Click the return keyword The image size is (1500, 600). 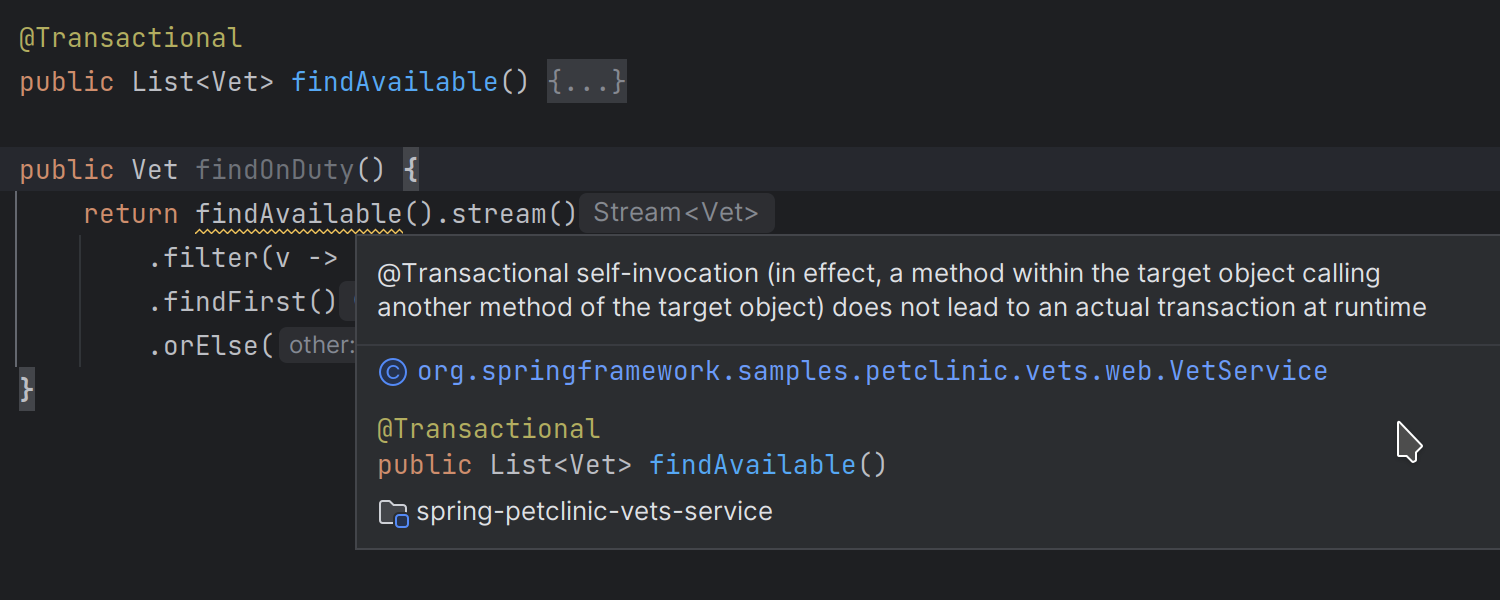(x=131, y=214)
